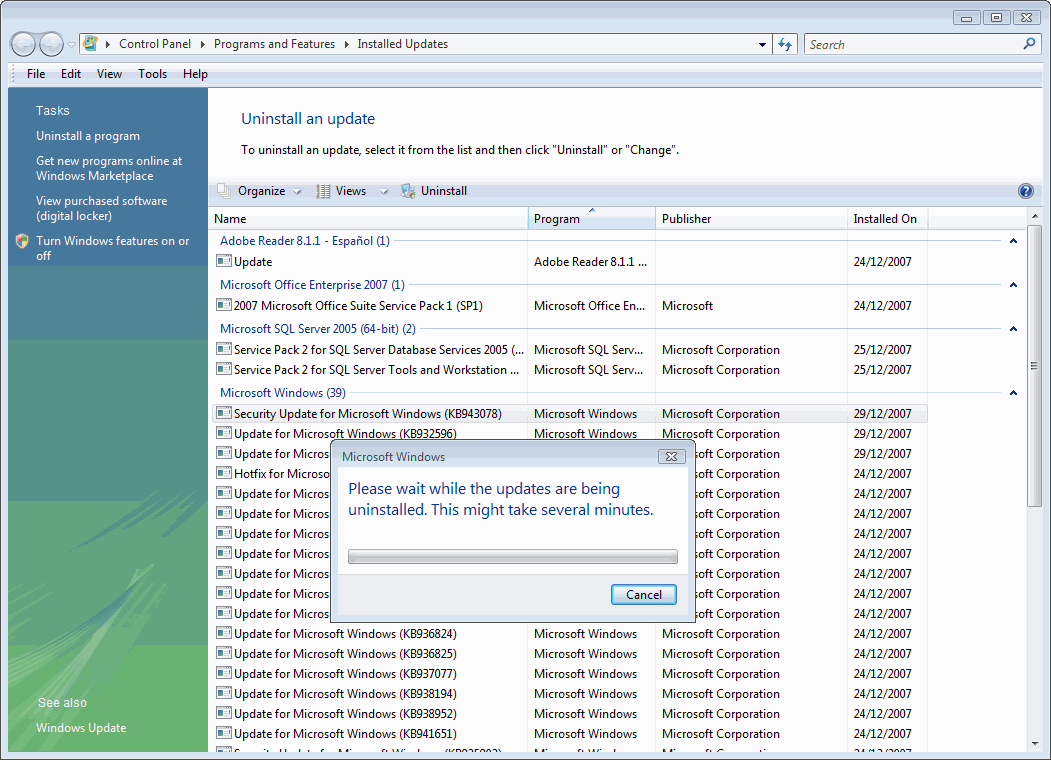The width and height of the screenshot is (1051, 760).
Task: Close the Microsoft Windows uninstall dialog
Action: (x=671, y=456)
